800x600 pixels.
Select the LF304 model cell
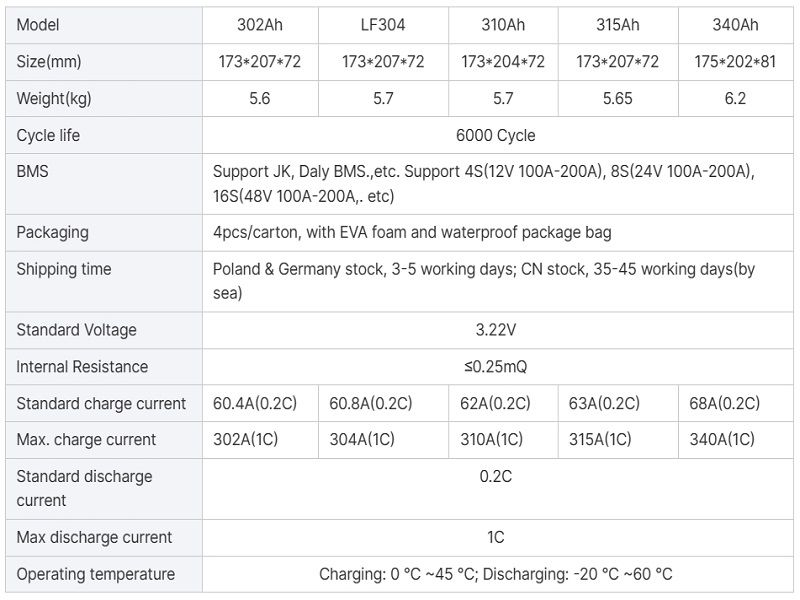tap(377, 26)
